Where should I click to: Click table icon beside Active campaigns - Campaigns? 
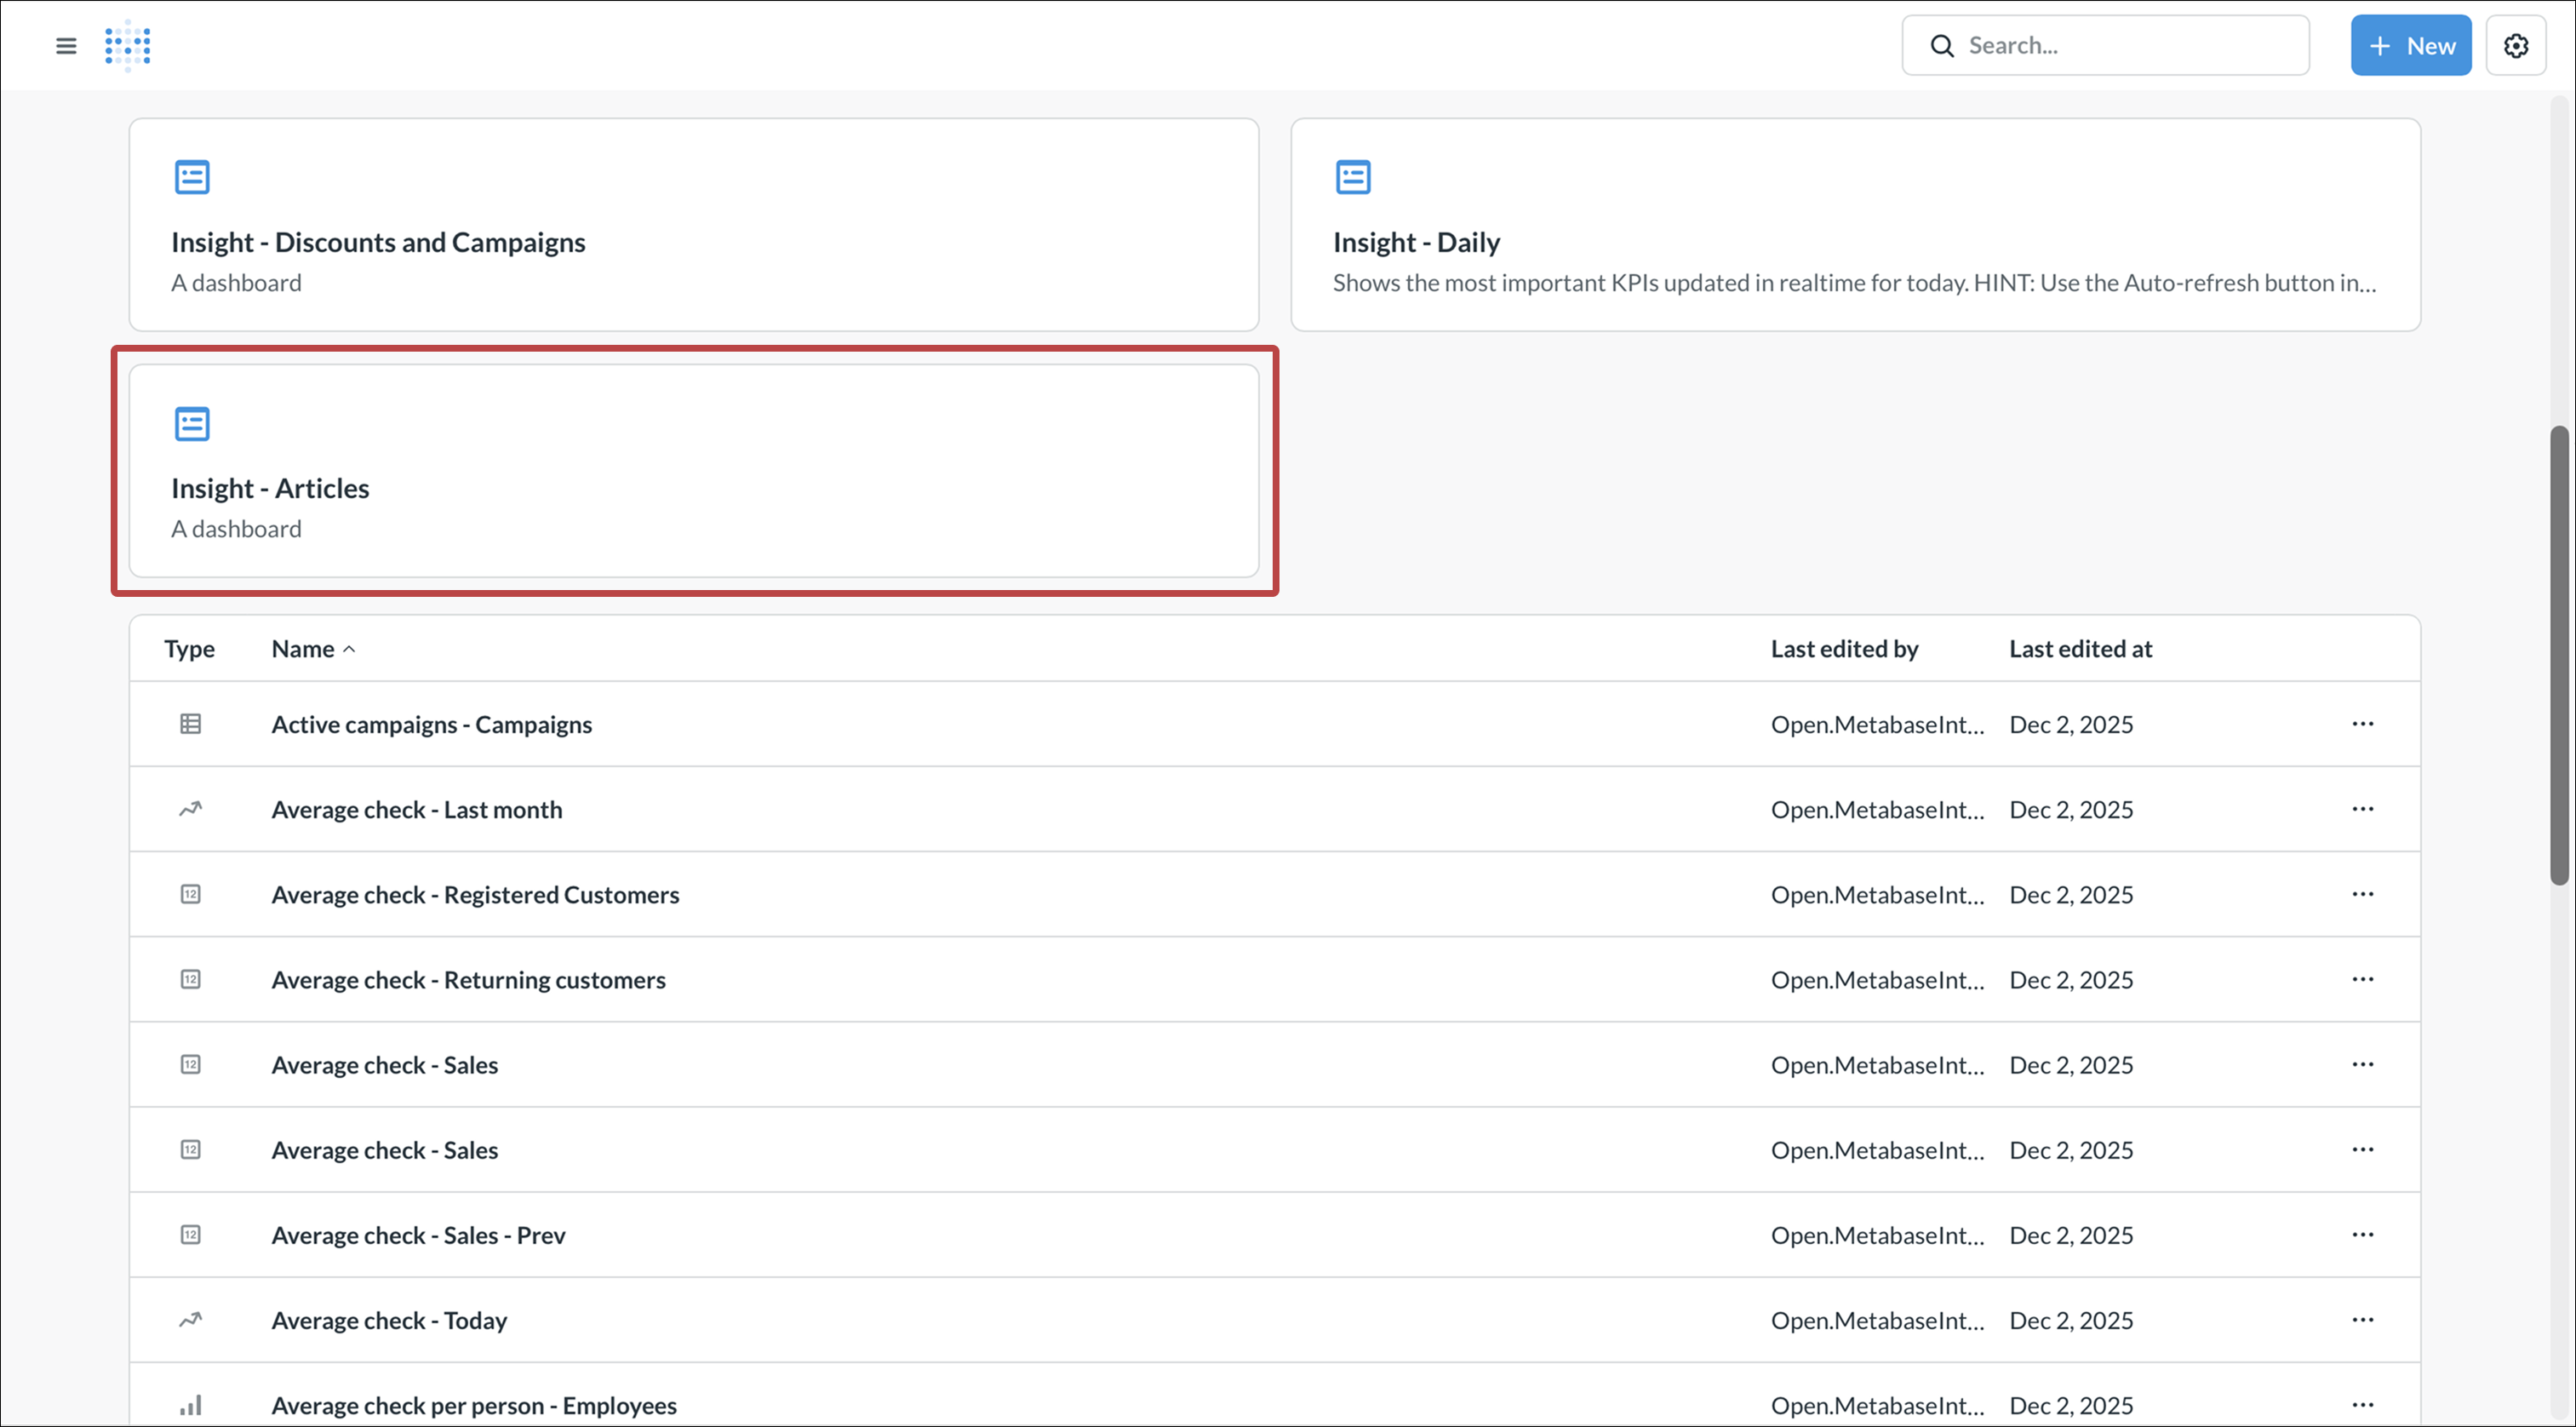click(x=190, y=724)
